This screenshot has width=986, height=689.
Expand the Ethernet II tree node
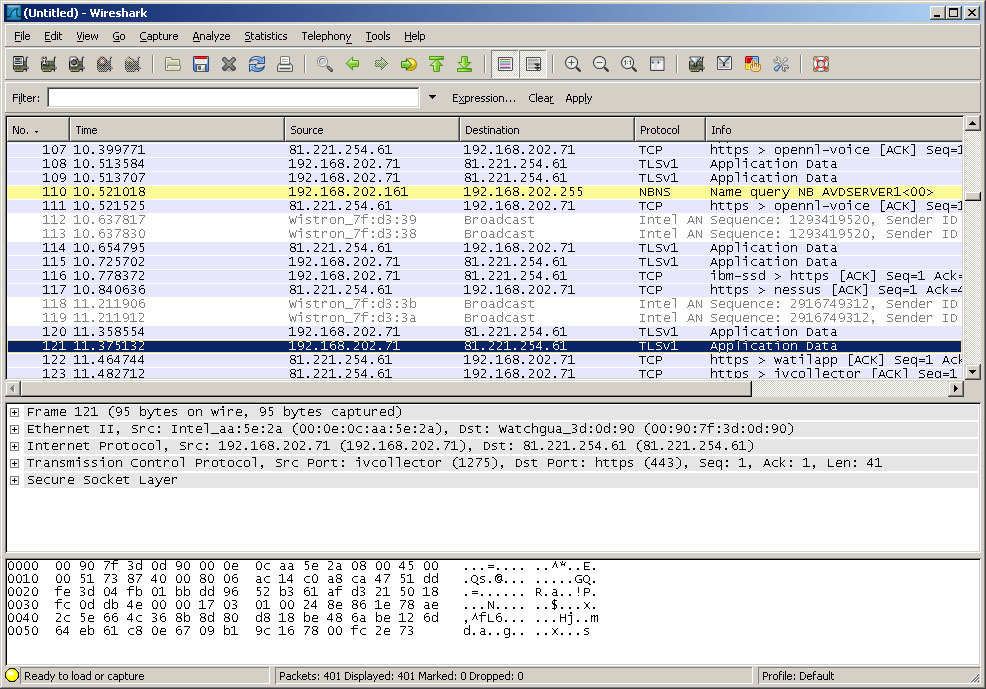(14, 429)
